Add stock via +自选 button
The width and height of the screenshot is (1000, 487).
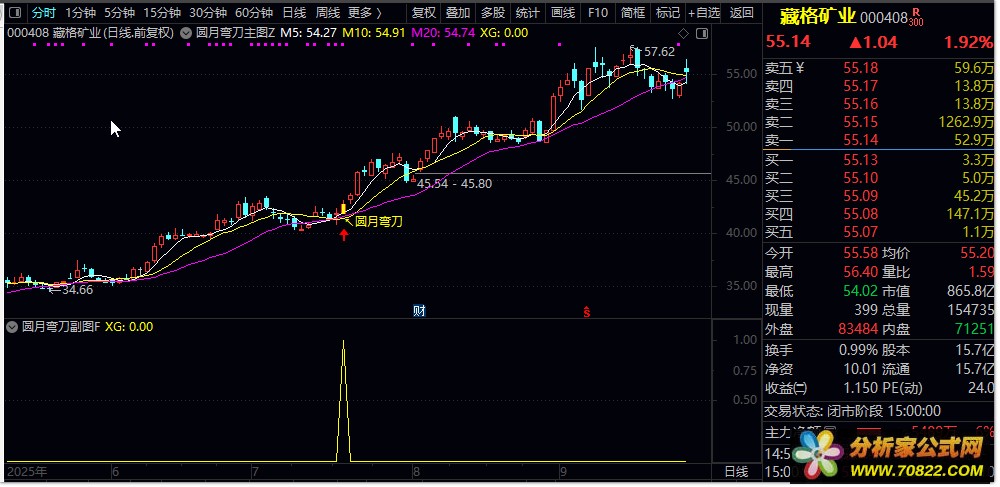pyautogui.click(x=704, y=12)
